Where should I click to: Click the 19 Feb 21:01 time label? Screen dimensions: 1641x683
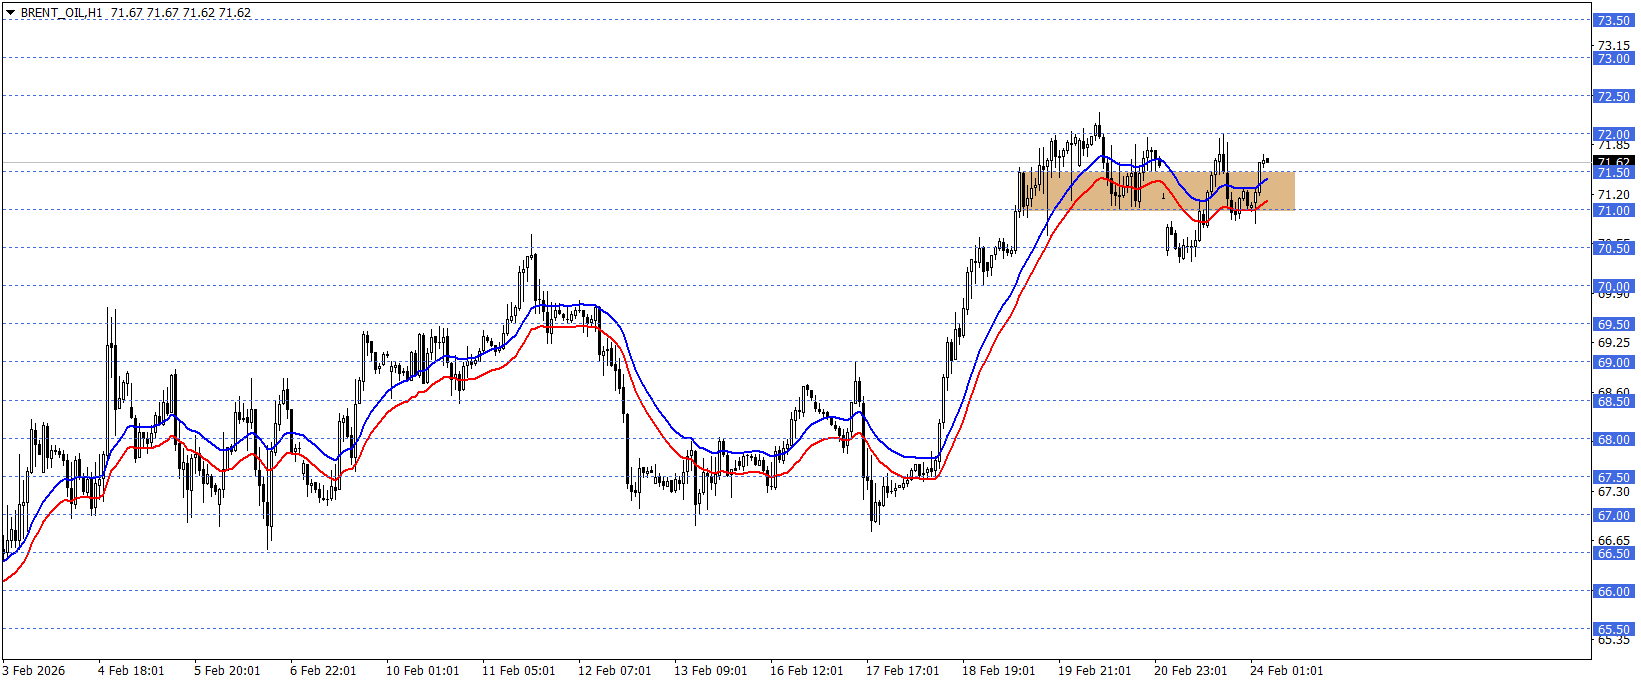(1094, 670)
